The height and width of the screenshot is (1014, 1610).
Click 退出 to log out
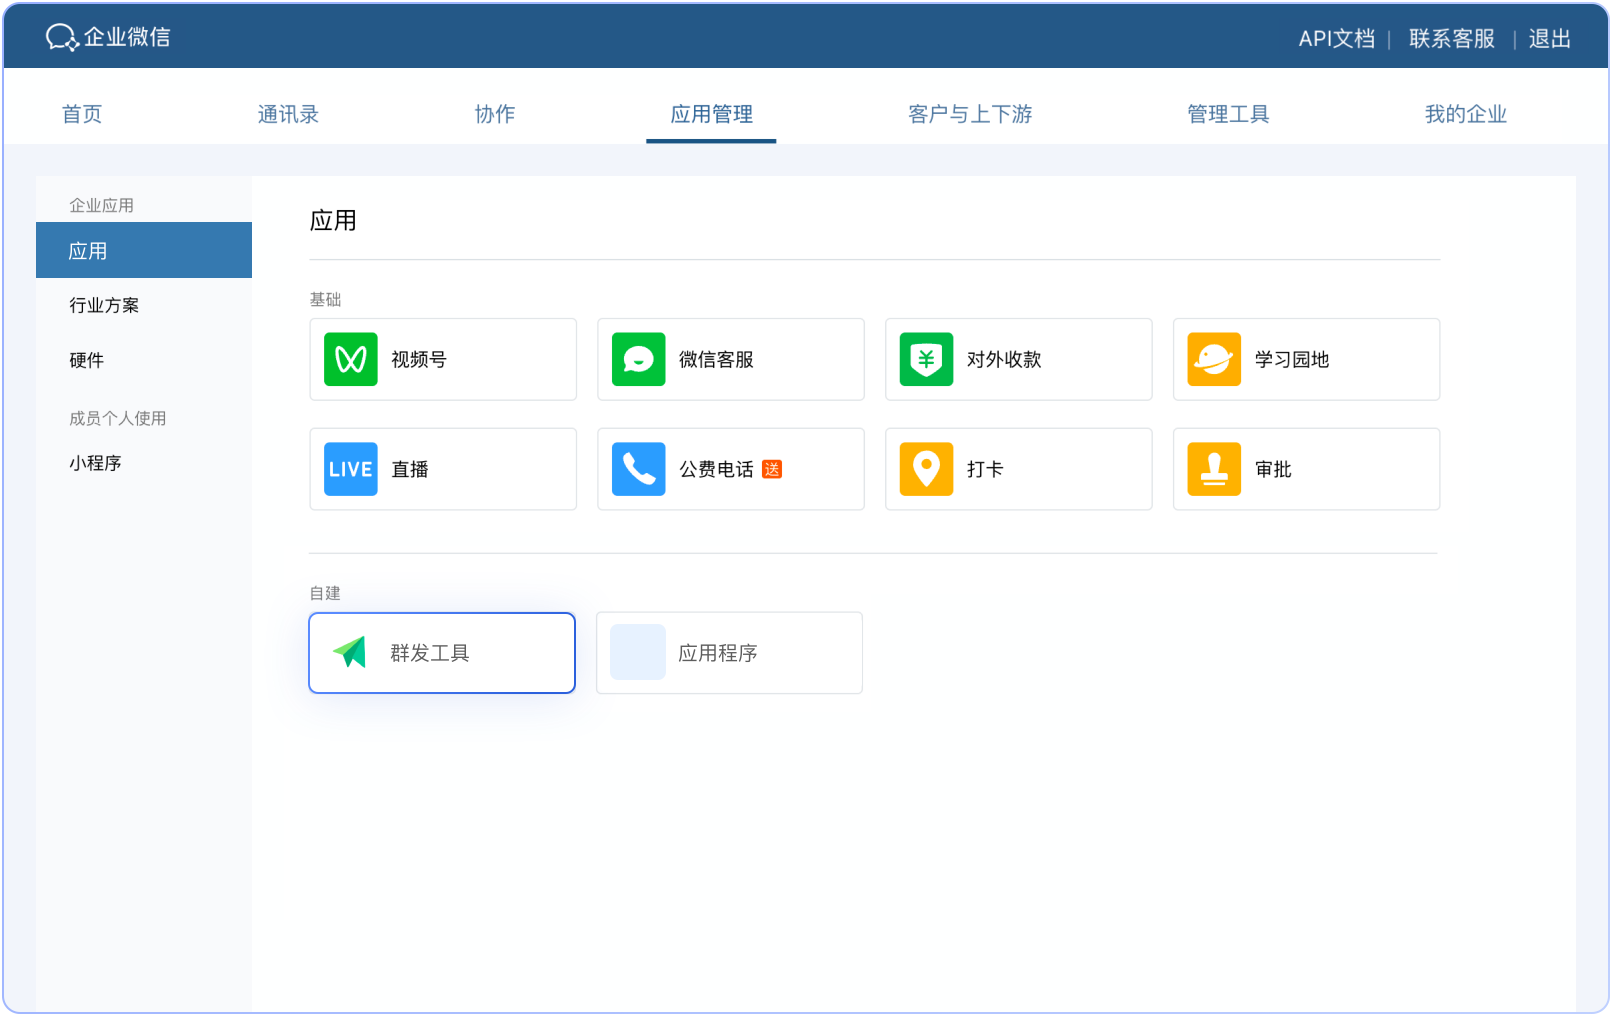coord(1550,38)
